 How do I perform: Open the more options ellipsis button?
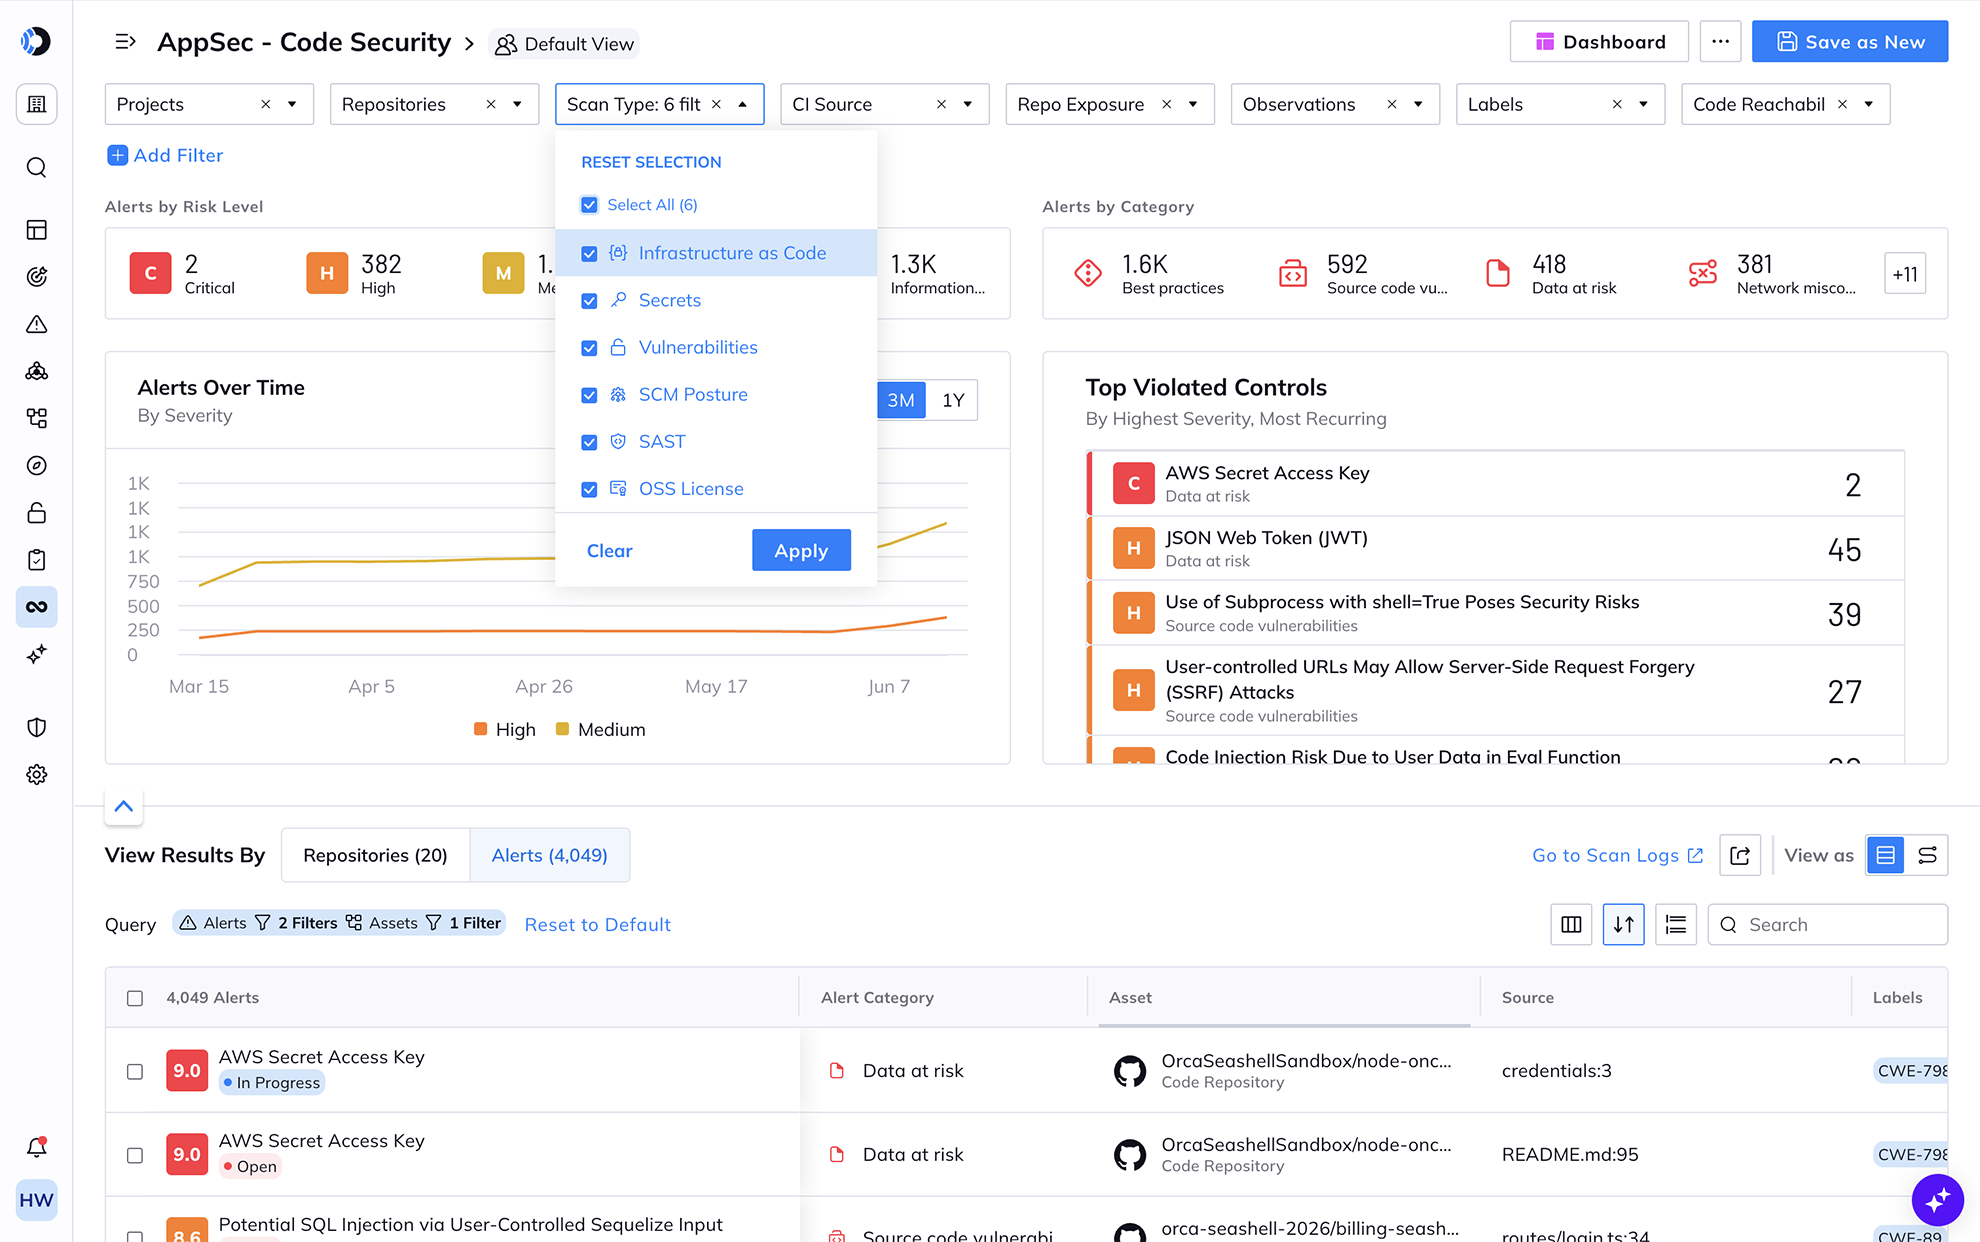(1720, 42)
